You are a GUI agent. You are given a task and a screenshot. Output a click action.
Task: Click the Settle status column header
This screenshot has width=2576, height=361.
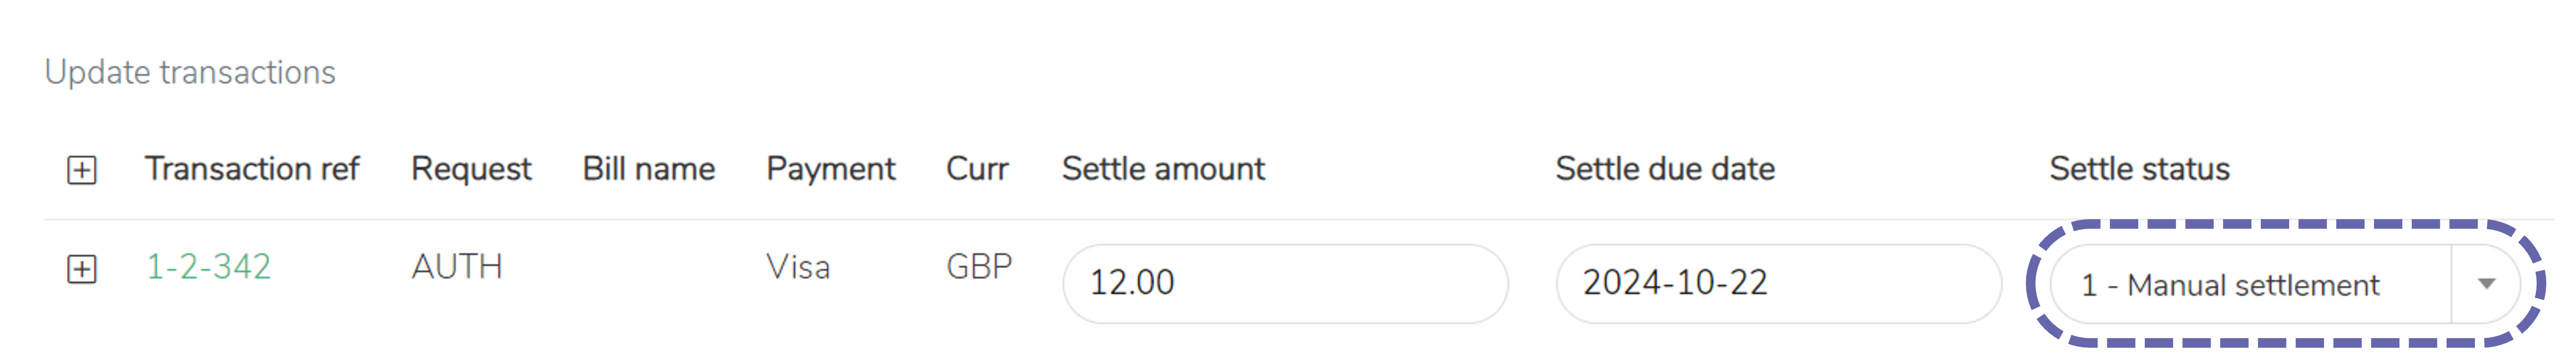tap(2139, 169)
